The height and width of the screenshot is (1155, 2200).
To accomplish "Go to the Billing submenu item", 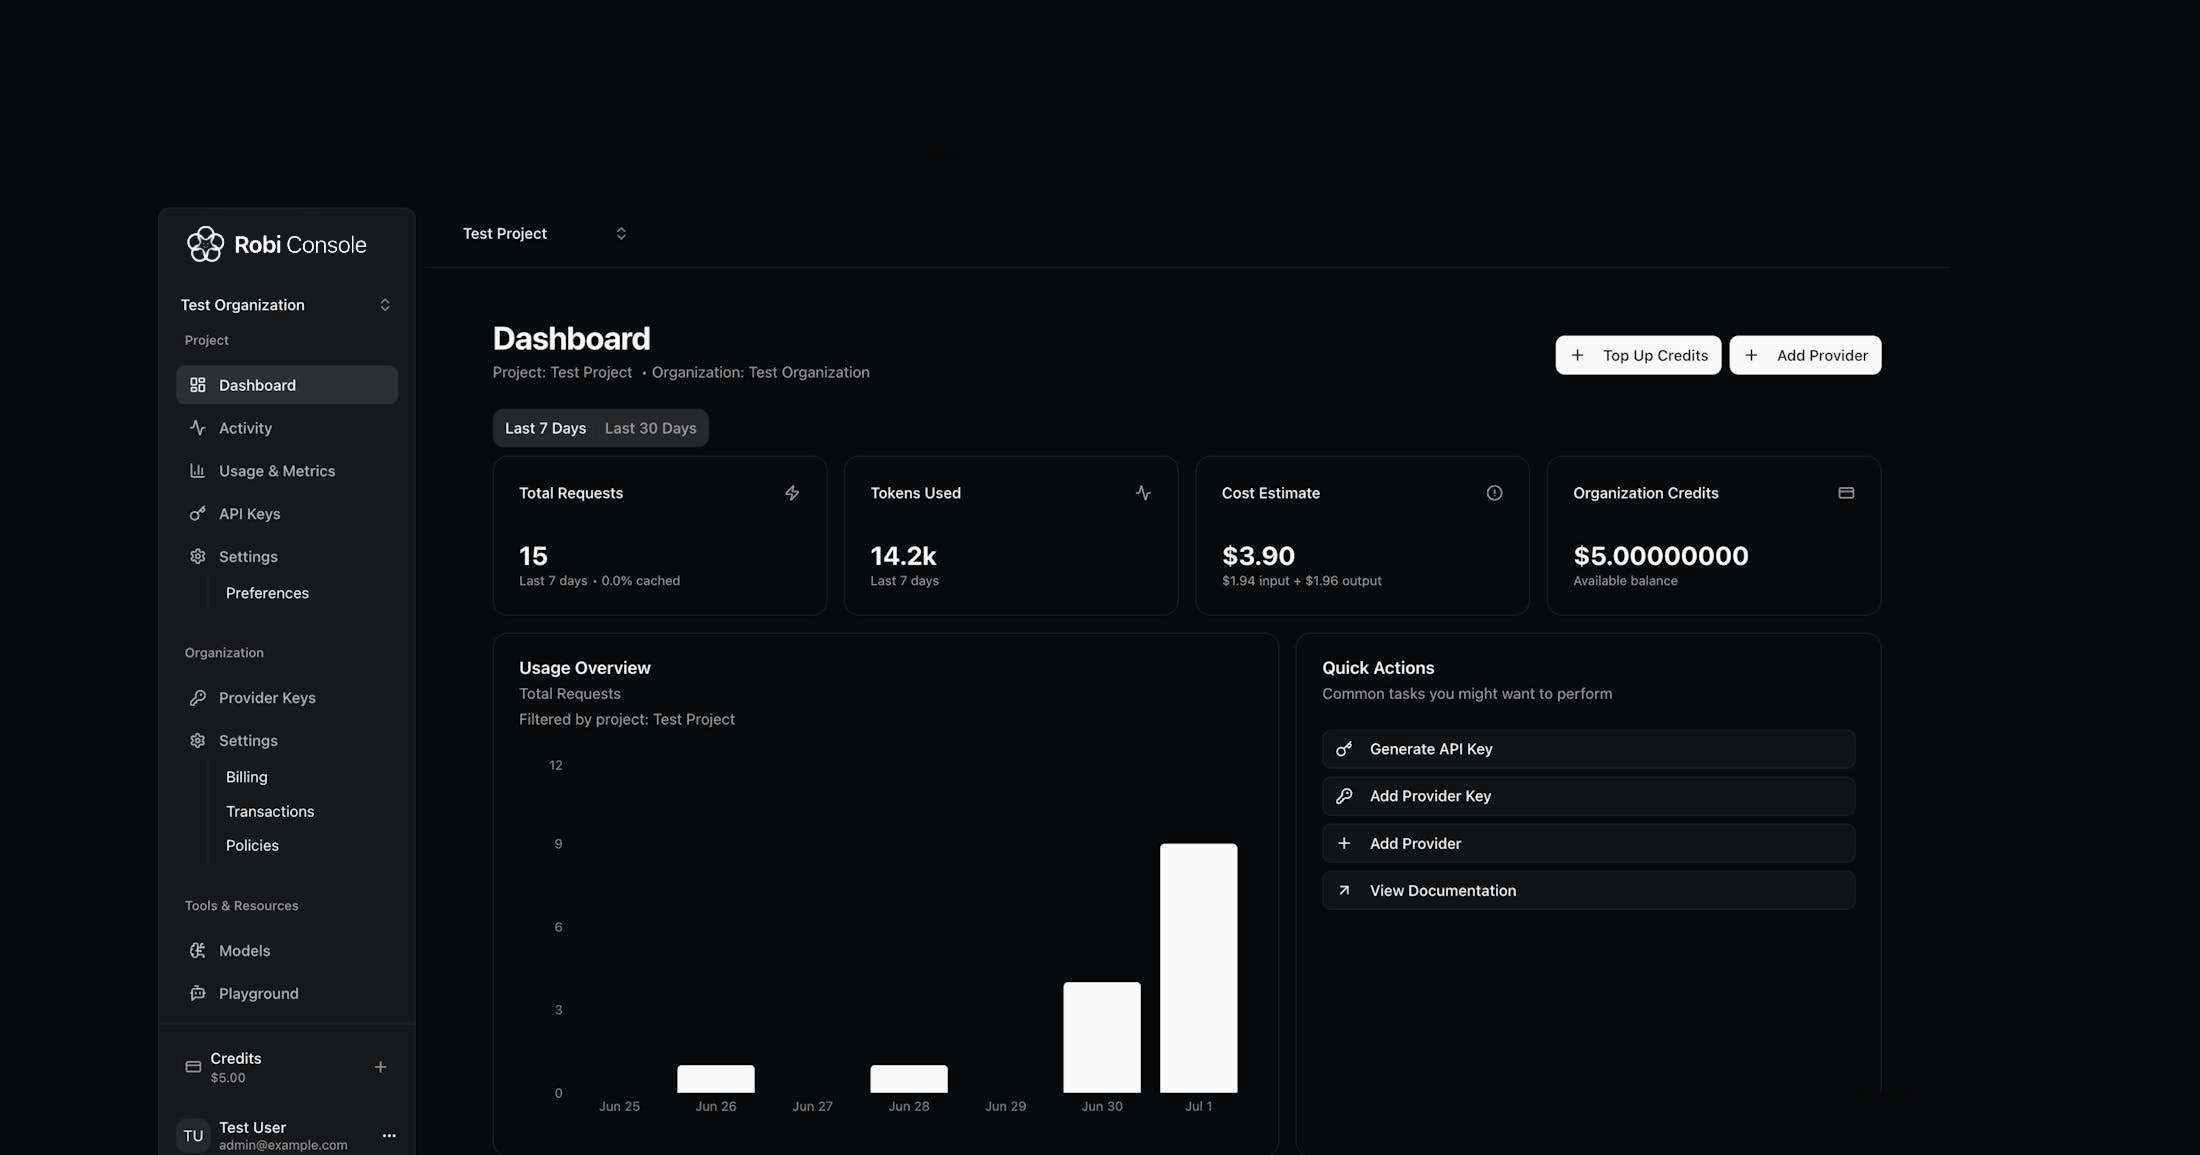I will (246, 777).
